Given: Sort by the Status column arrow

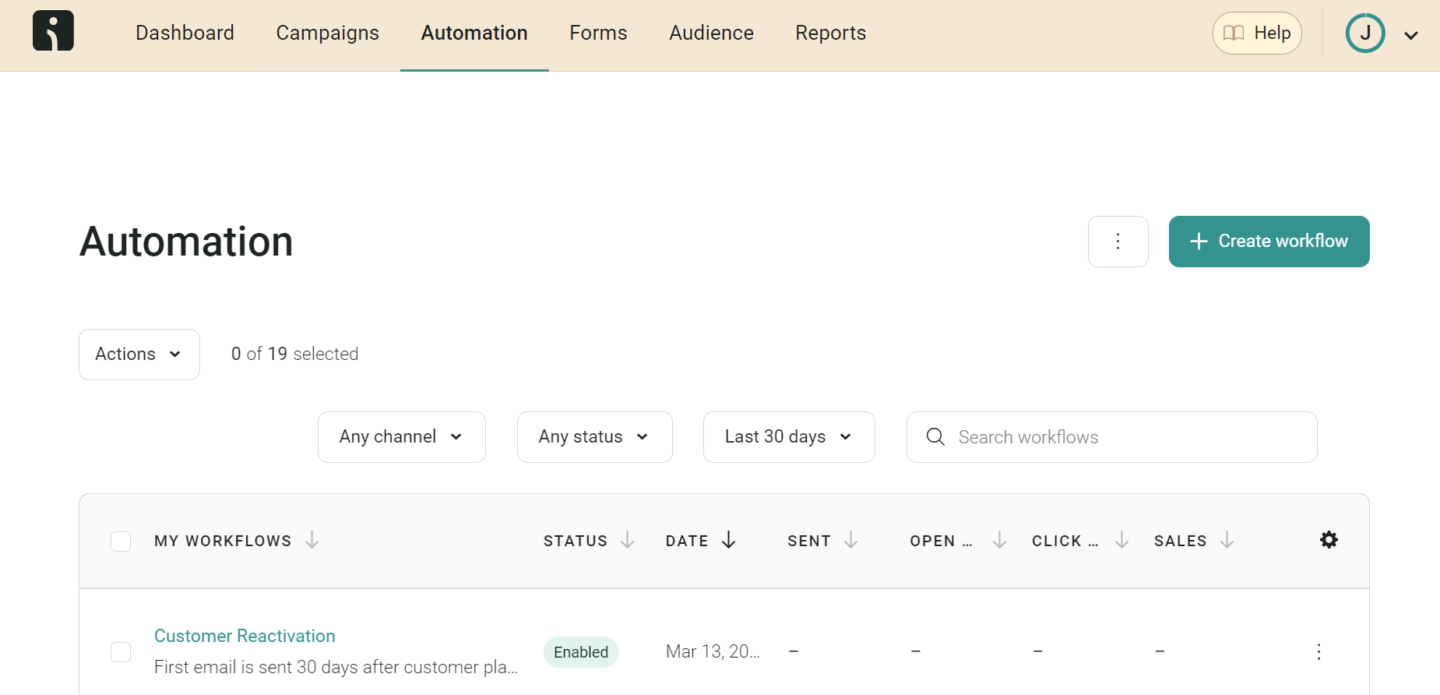Looking at the screenshot, I should tap(627, 540).
